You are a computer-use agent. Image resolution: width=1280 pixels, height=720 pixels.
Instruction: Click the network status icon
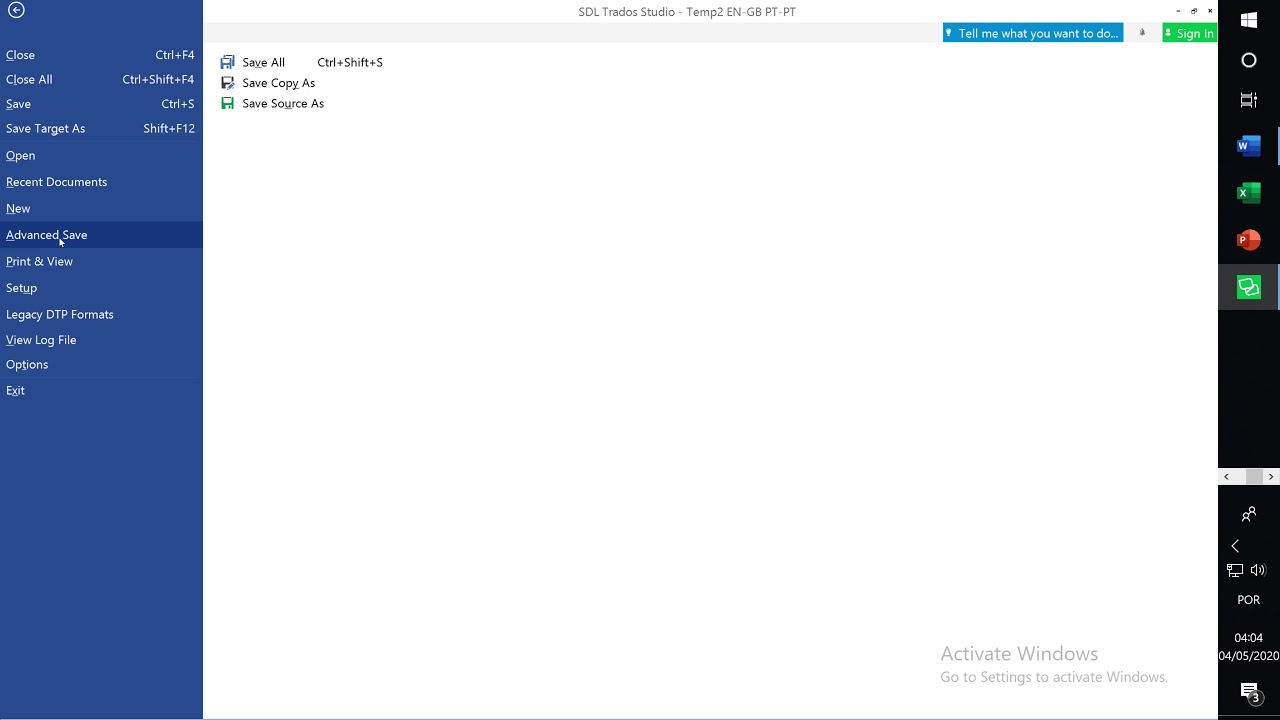pos(1235,570)
